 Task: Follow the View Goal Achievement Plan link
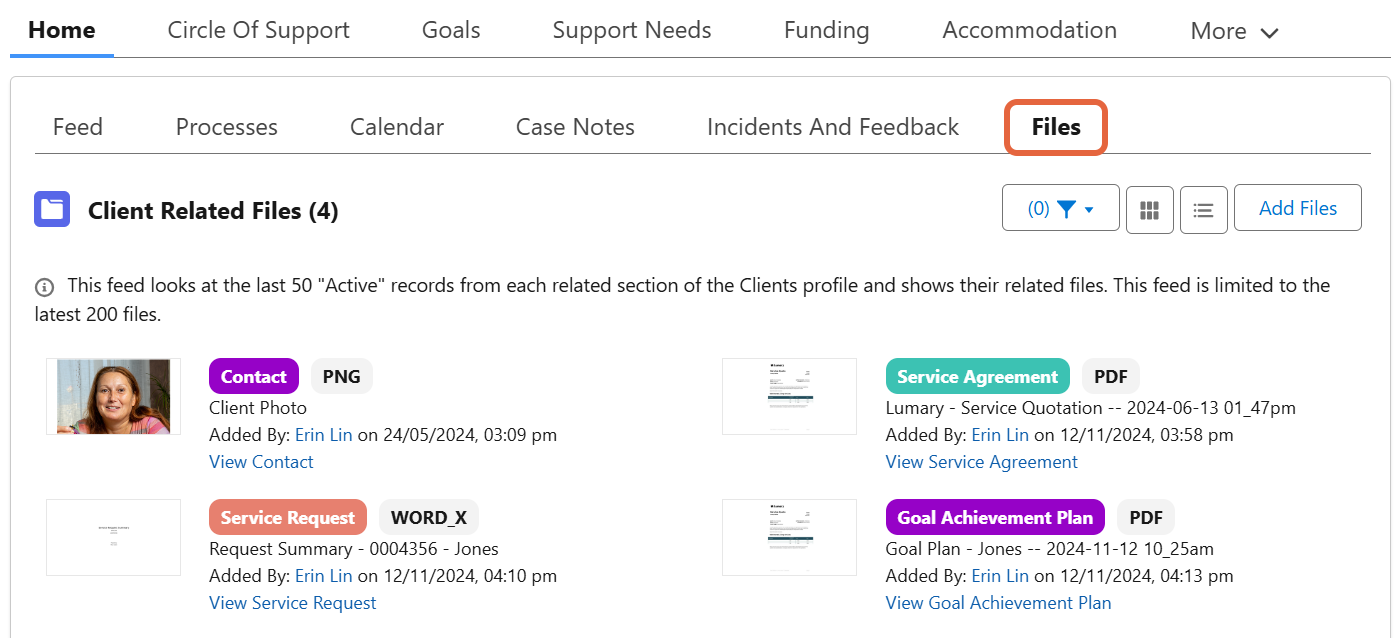point(998,603)
